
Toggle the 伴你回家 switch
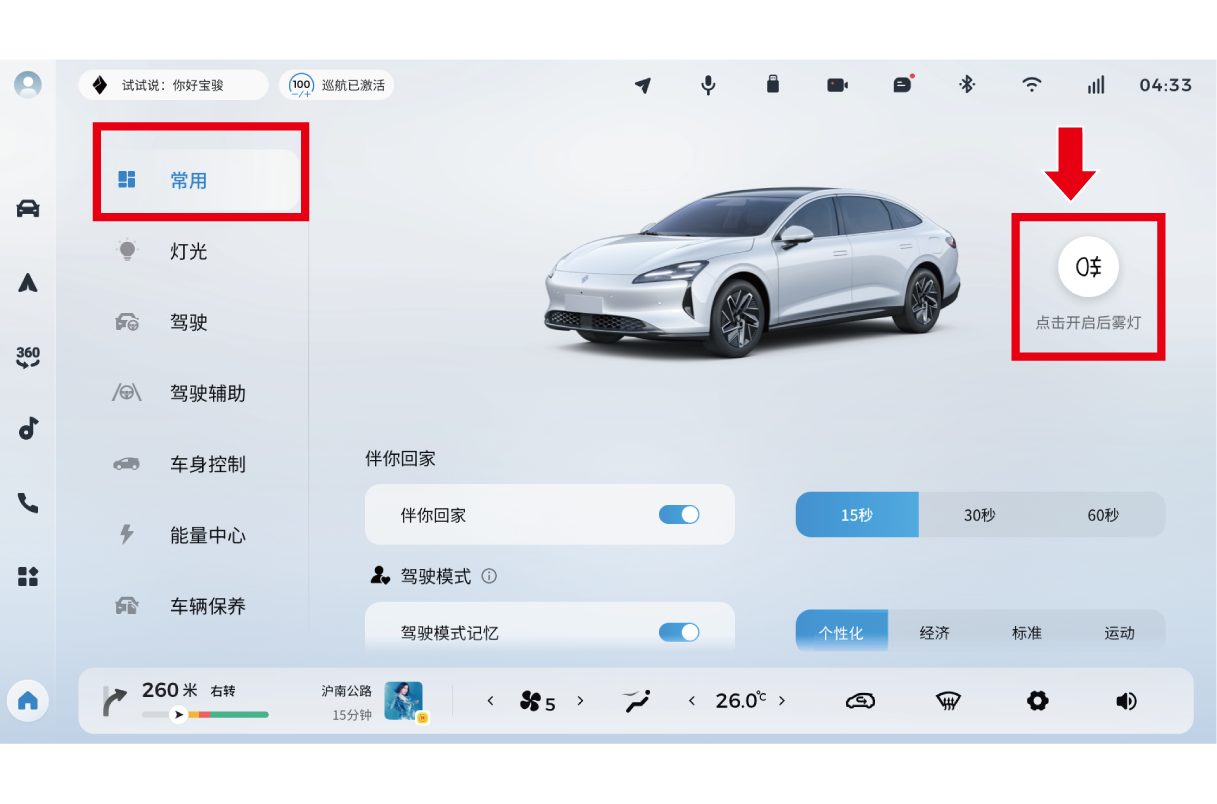[x=679, y=515]
